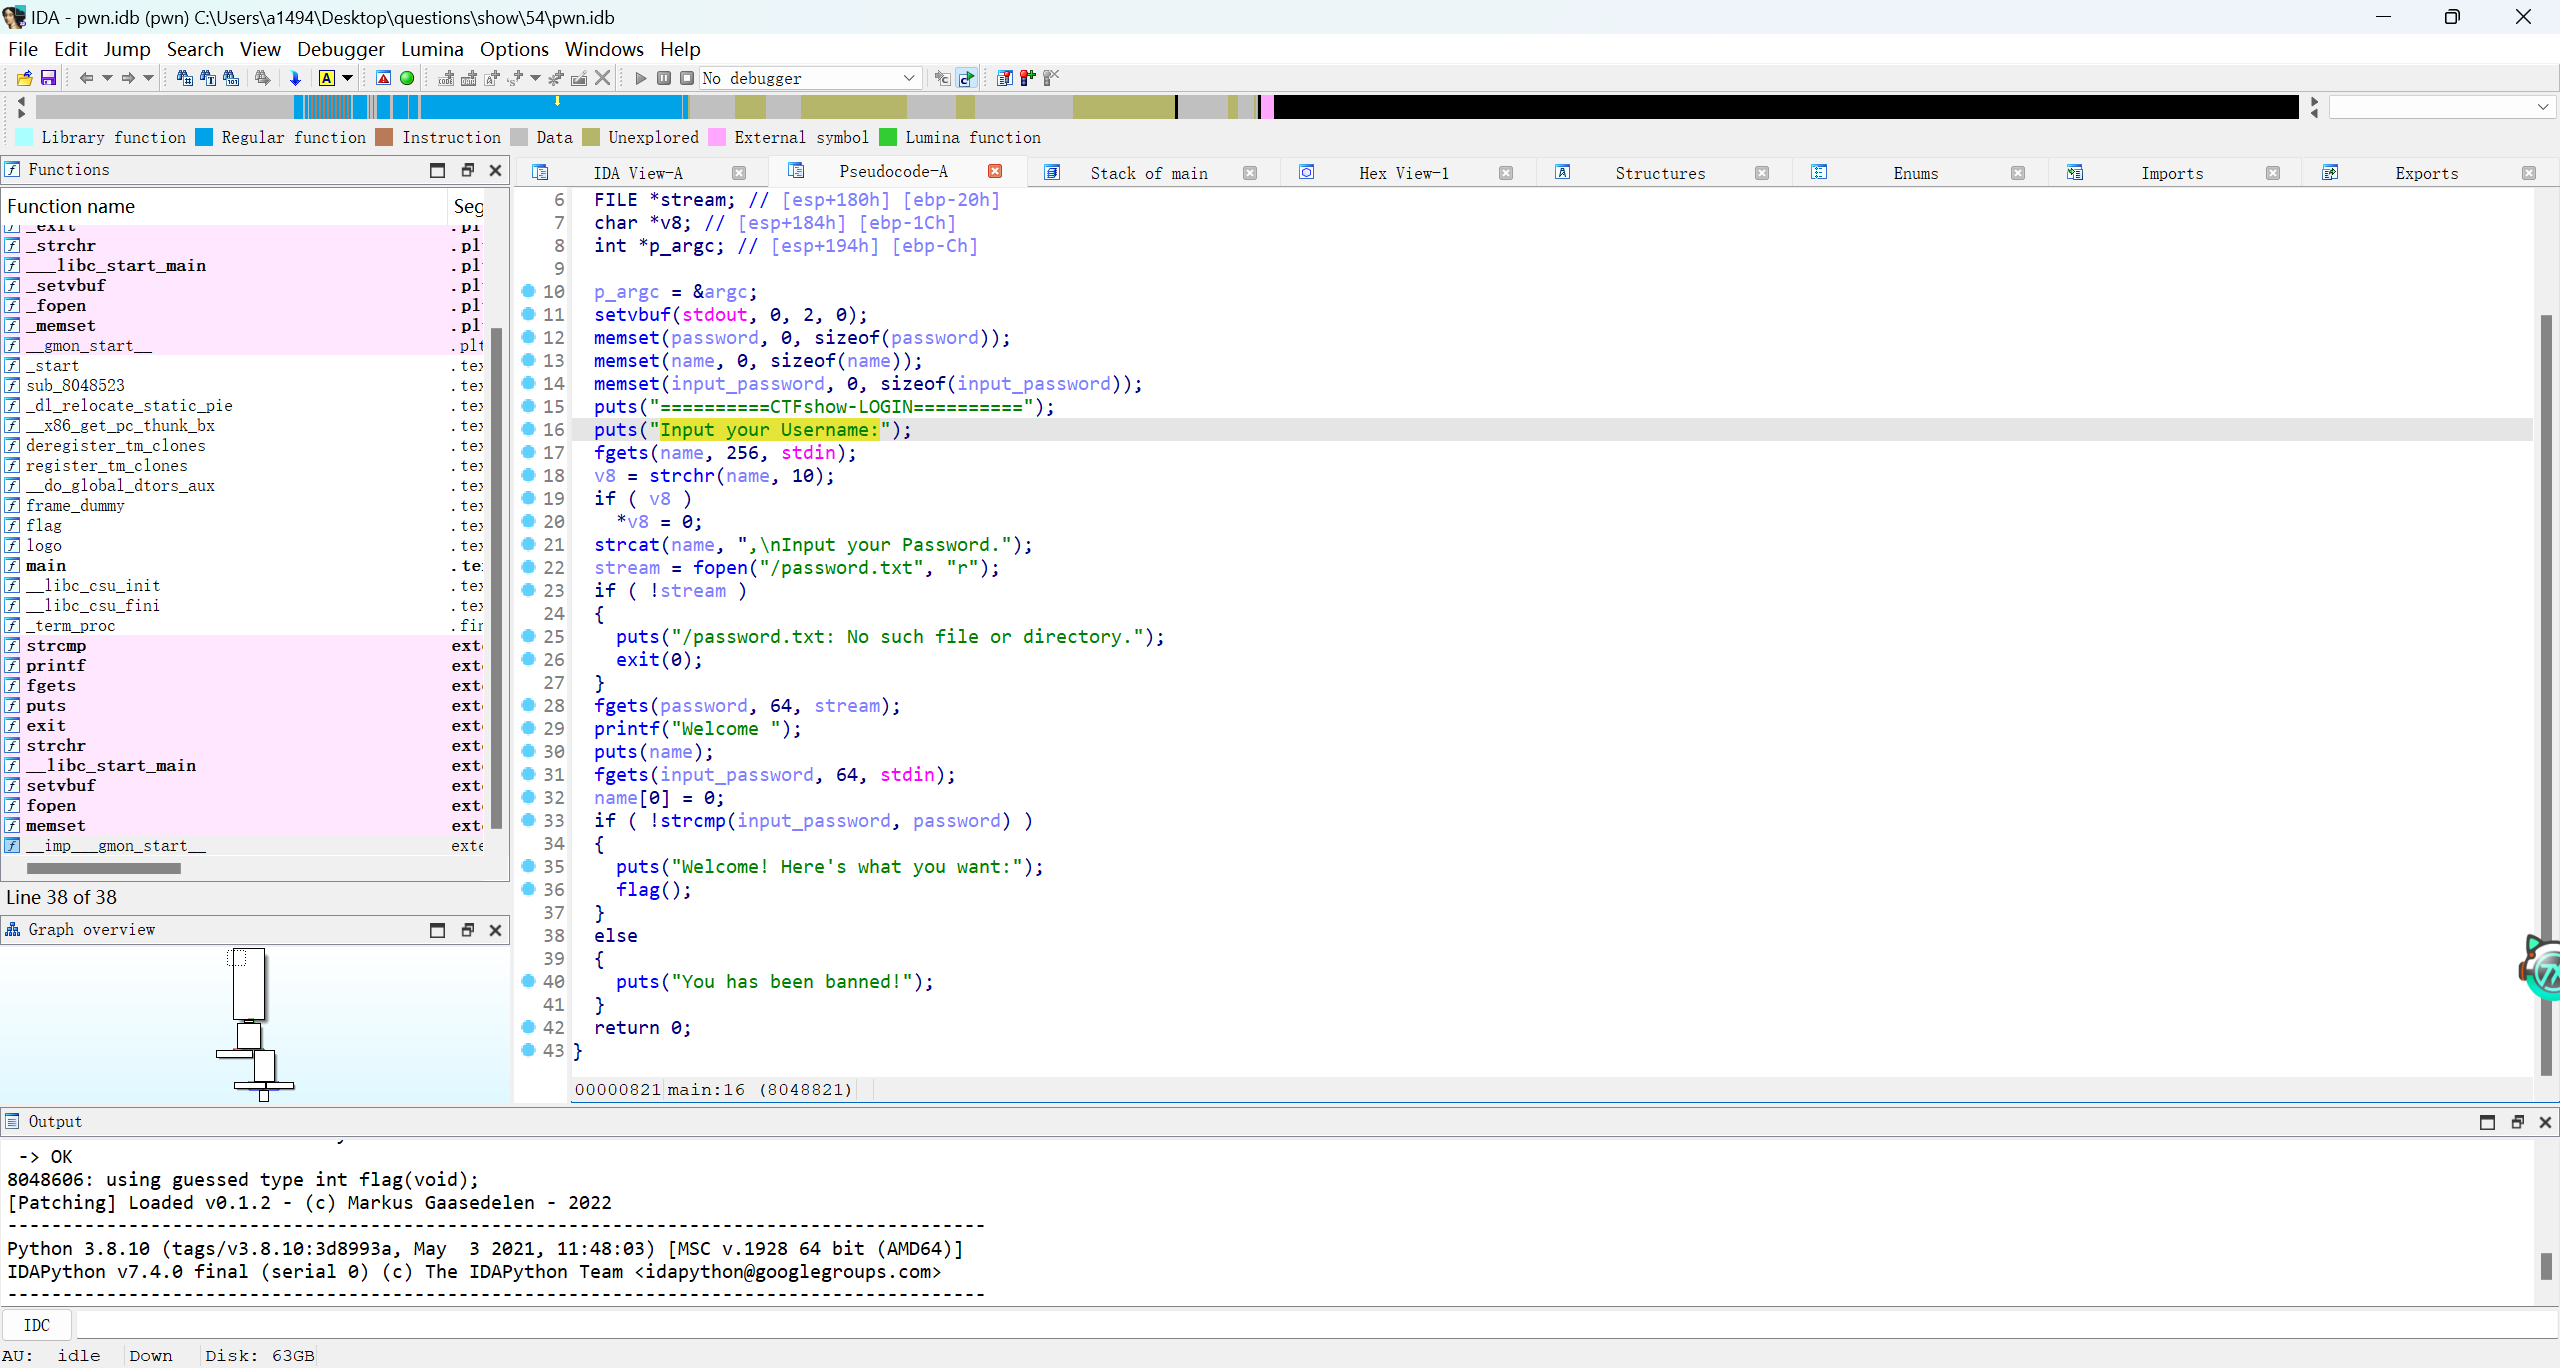The image size is (2560, 1368).
Task: Open dropdown arrow next to yellow A icon
Action: (348, 78)
